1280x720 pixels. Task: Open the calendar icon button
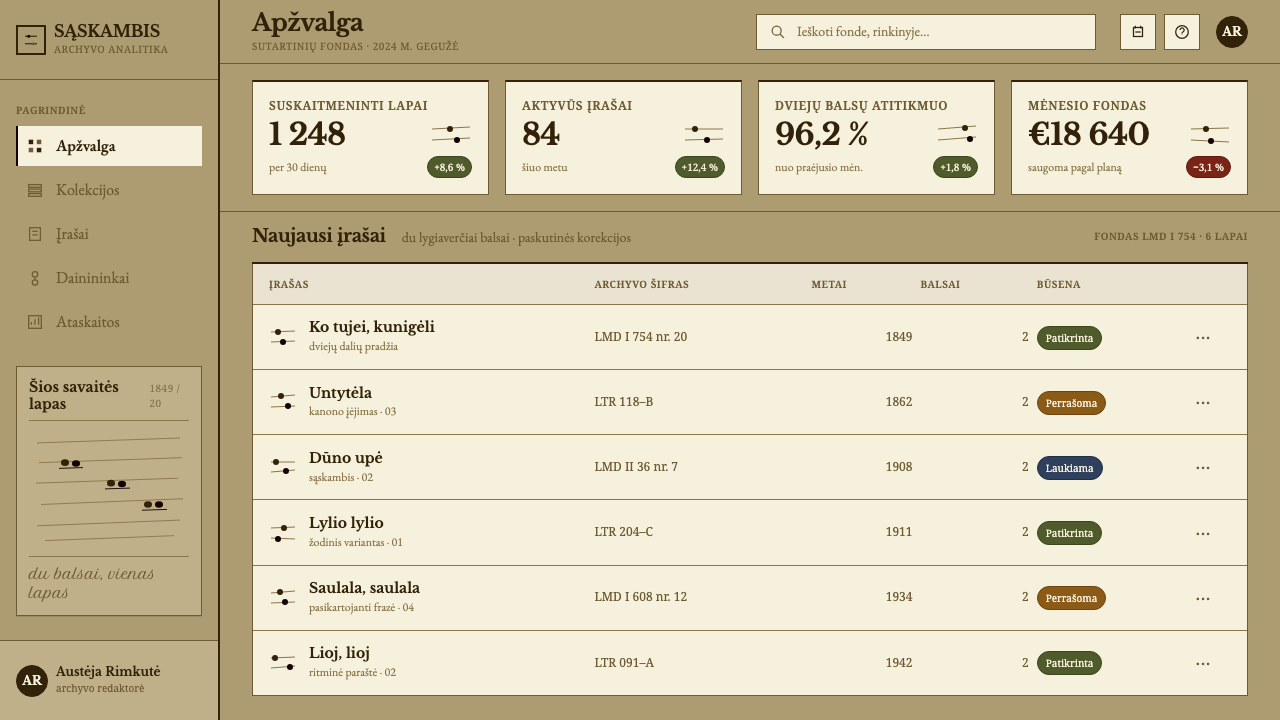click(x=1138, y=32)
